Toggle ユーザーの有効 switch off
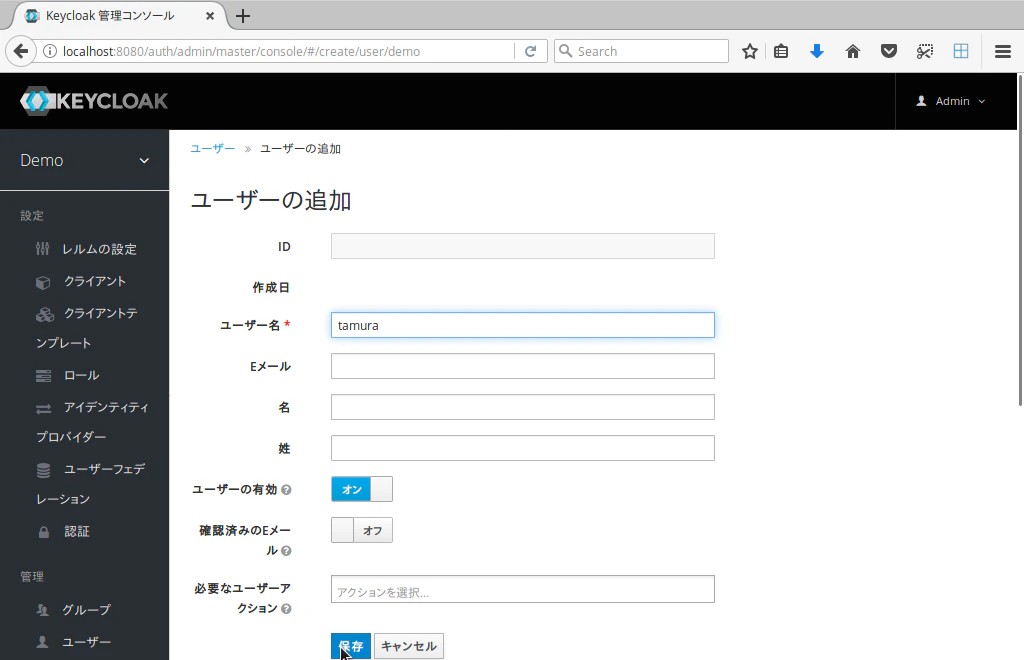 pyautogui.click(x=362, y=489)
